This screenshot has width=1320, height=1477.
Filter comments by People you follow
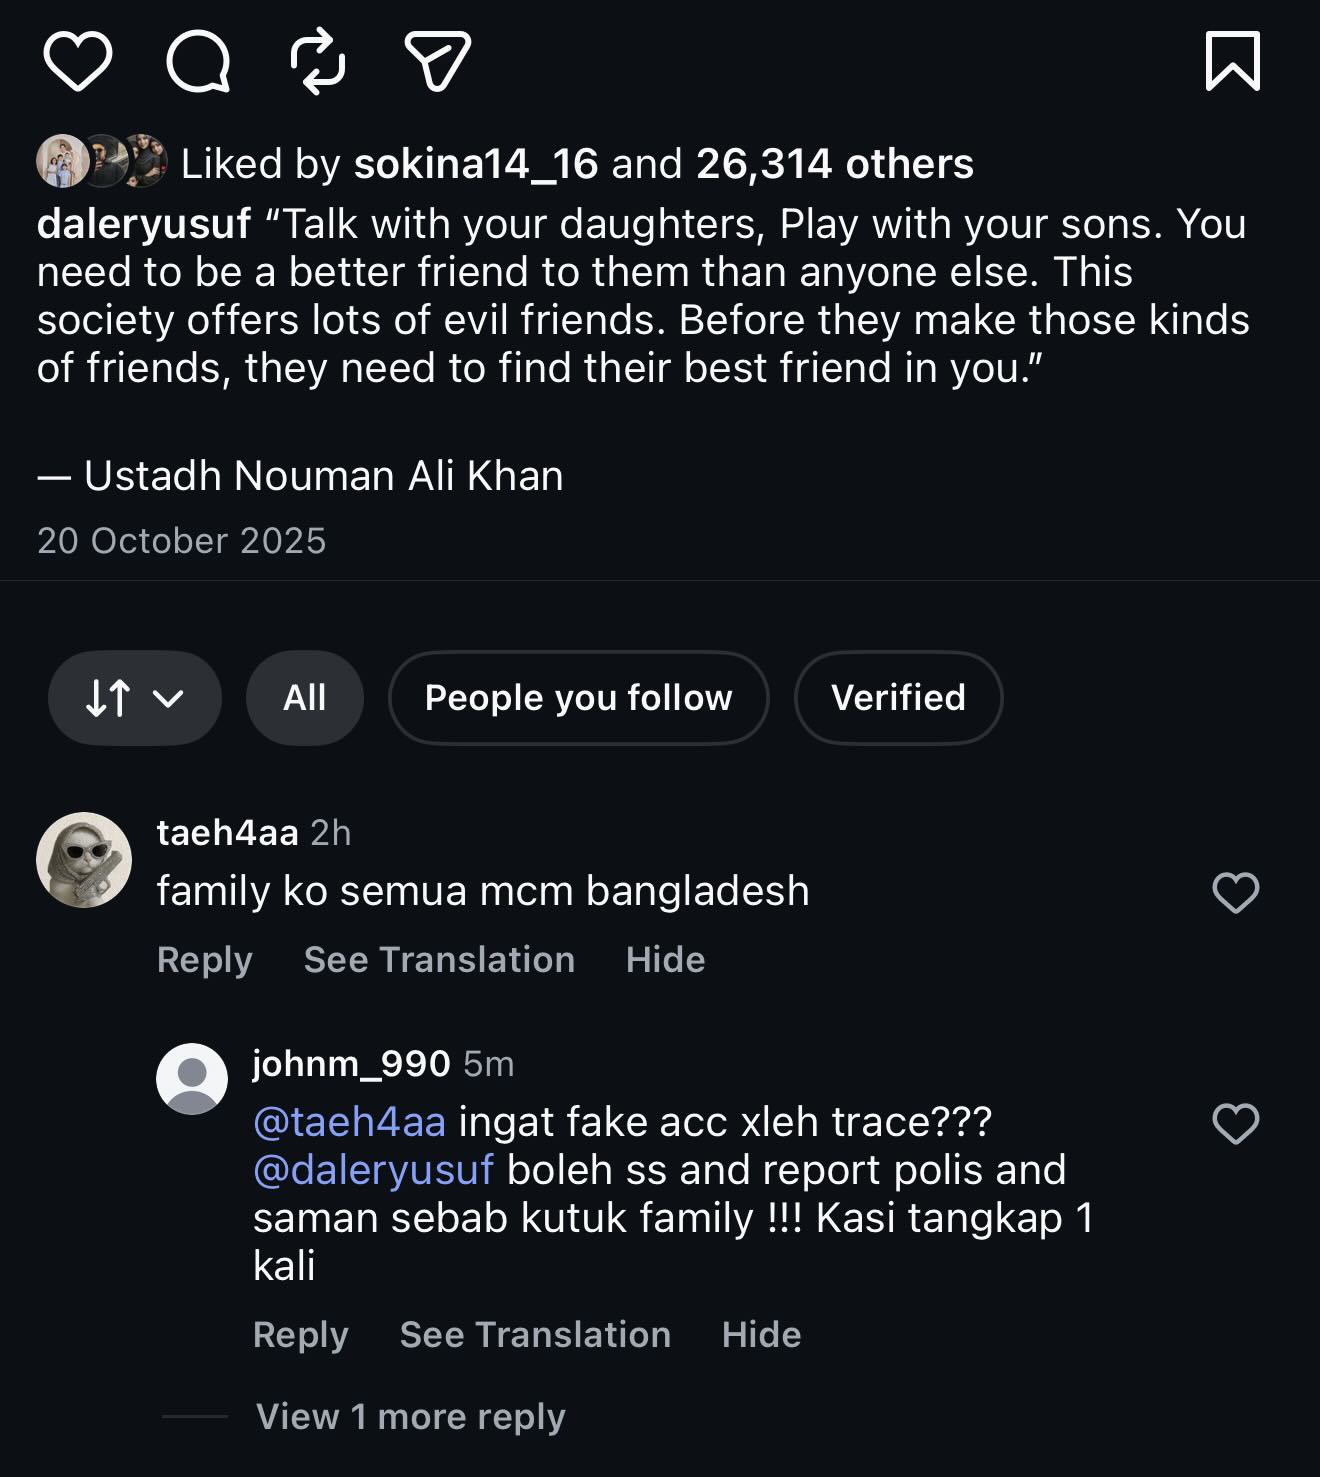click(x=578, y=698)
